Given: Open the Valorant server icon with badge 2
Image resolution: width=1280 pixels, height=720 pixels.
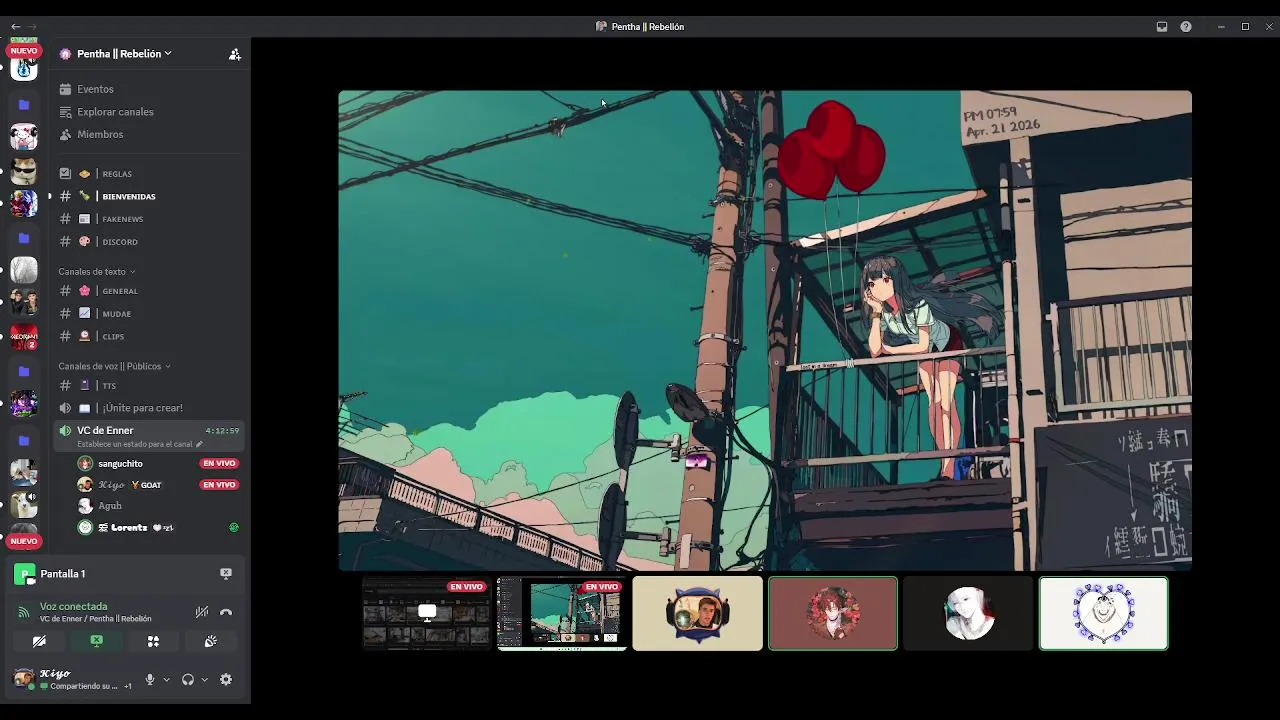Looking at the screenshot, I should (24, 337).
